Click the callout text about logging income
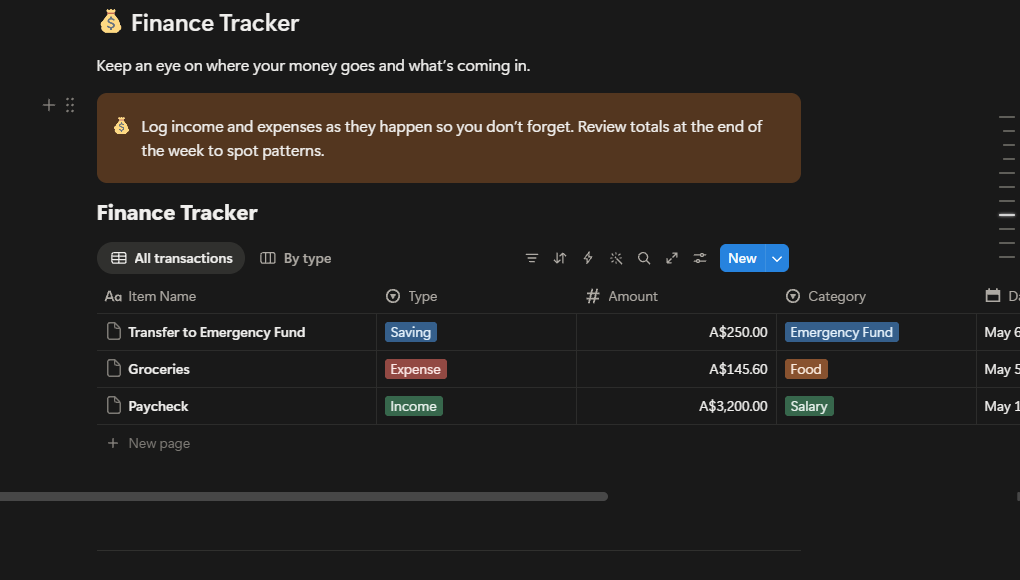The image size is (1020, 580). [x=451, y=138]
